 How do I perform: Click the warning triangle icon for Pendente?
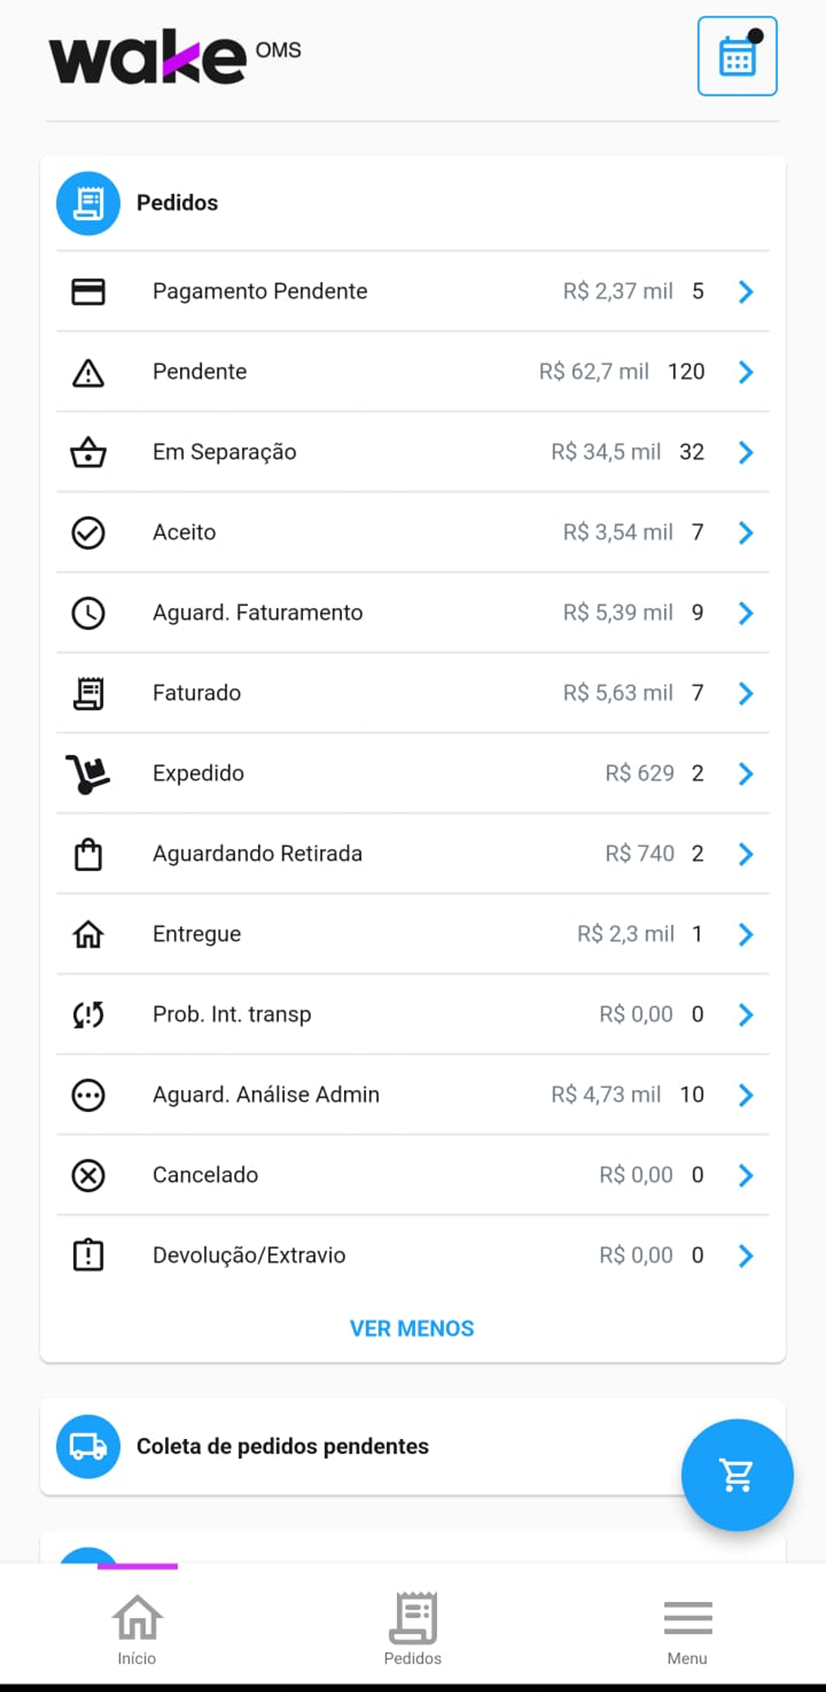88,373
